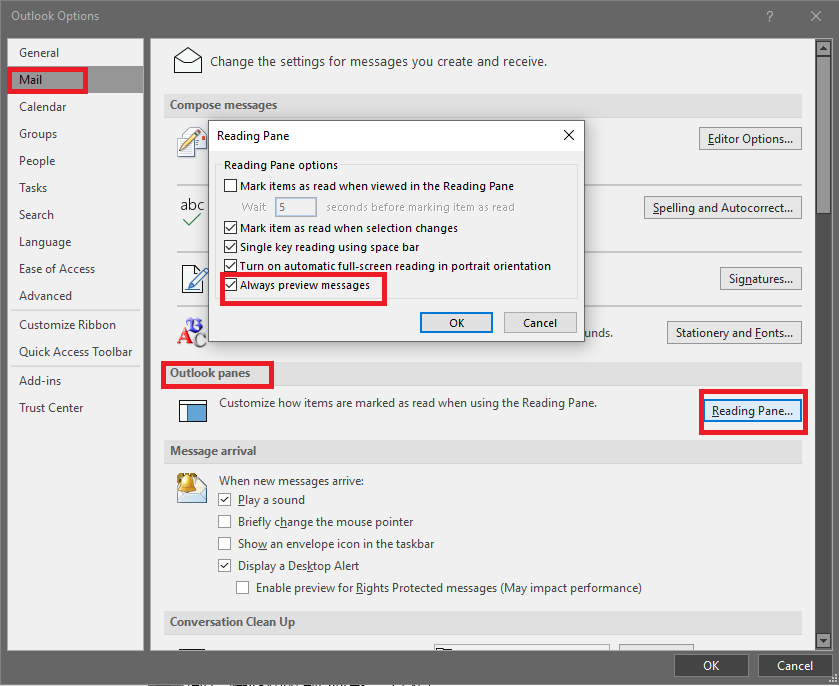Screen dimensions: 839x686
Task: Go to People options
Action: point(75,161)
